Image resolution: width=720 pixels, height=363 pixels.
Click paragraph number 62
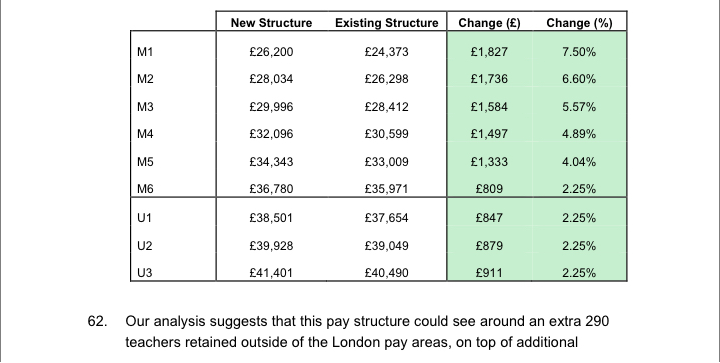97,321
